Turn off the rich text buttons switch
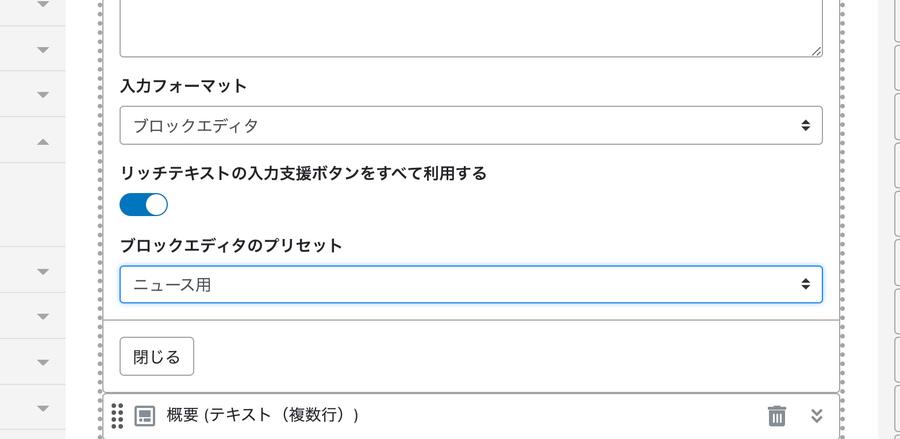 (x=143, y=204)
